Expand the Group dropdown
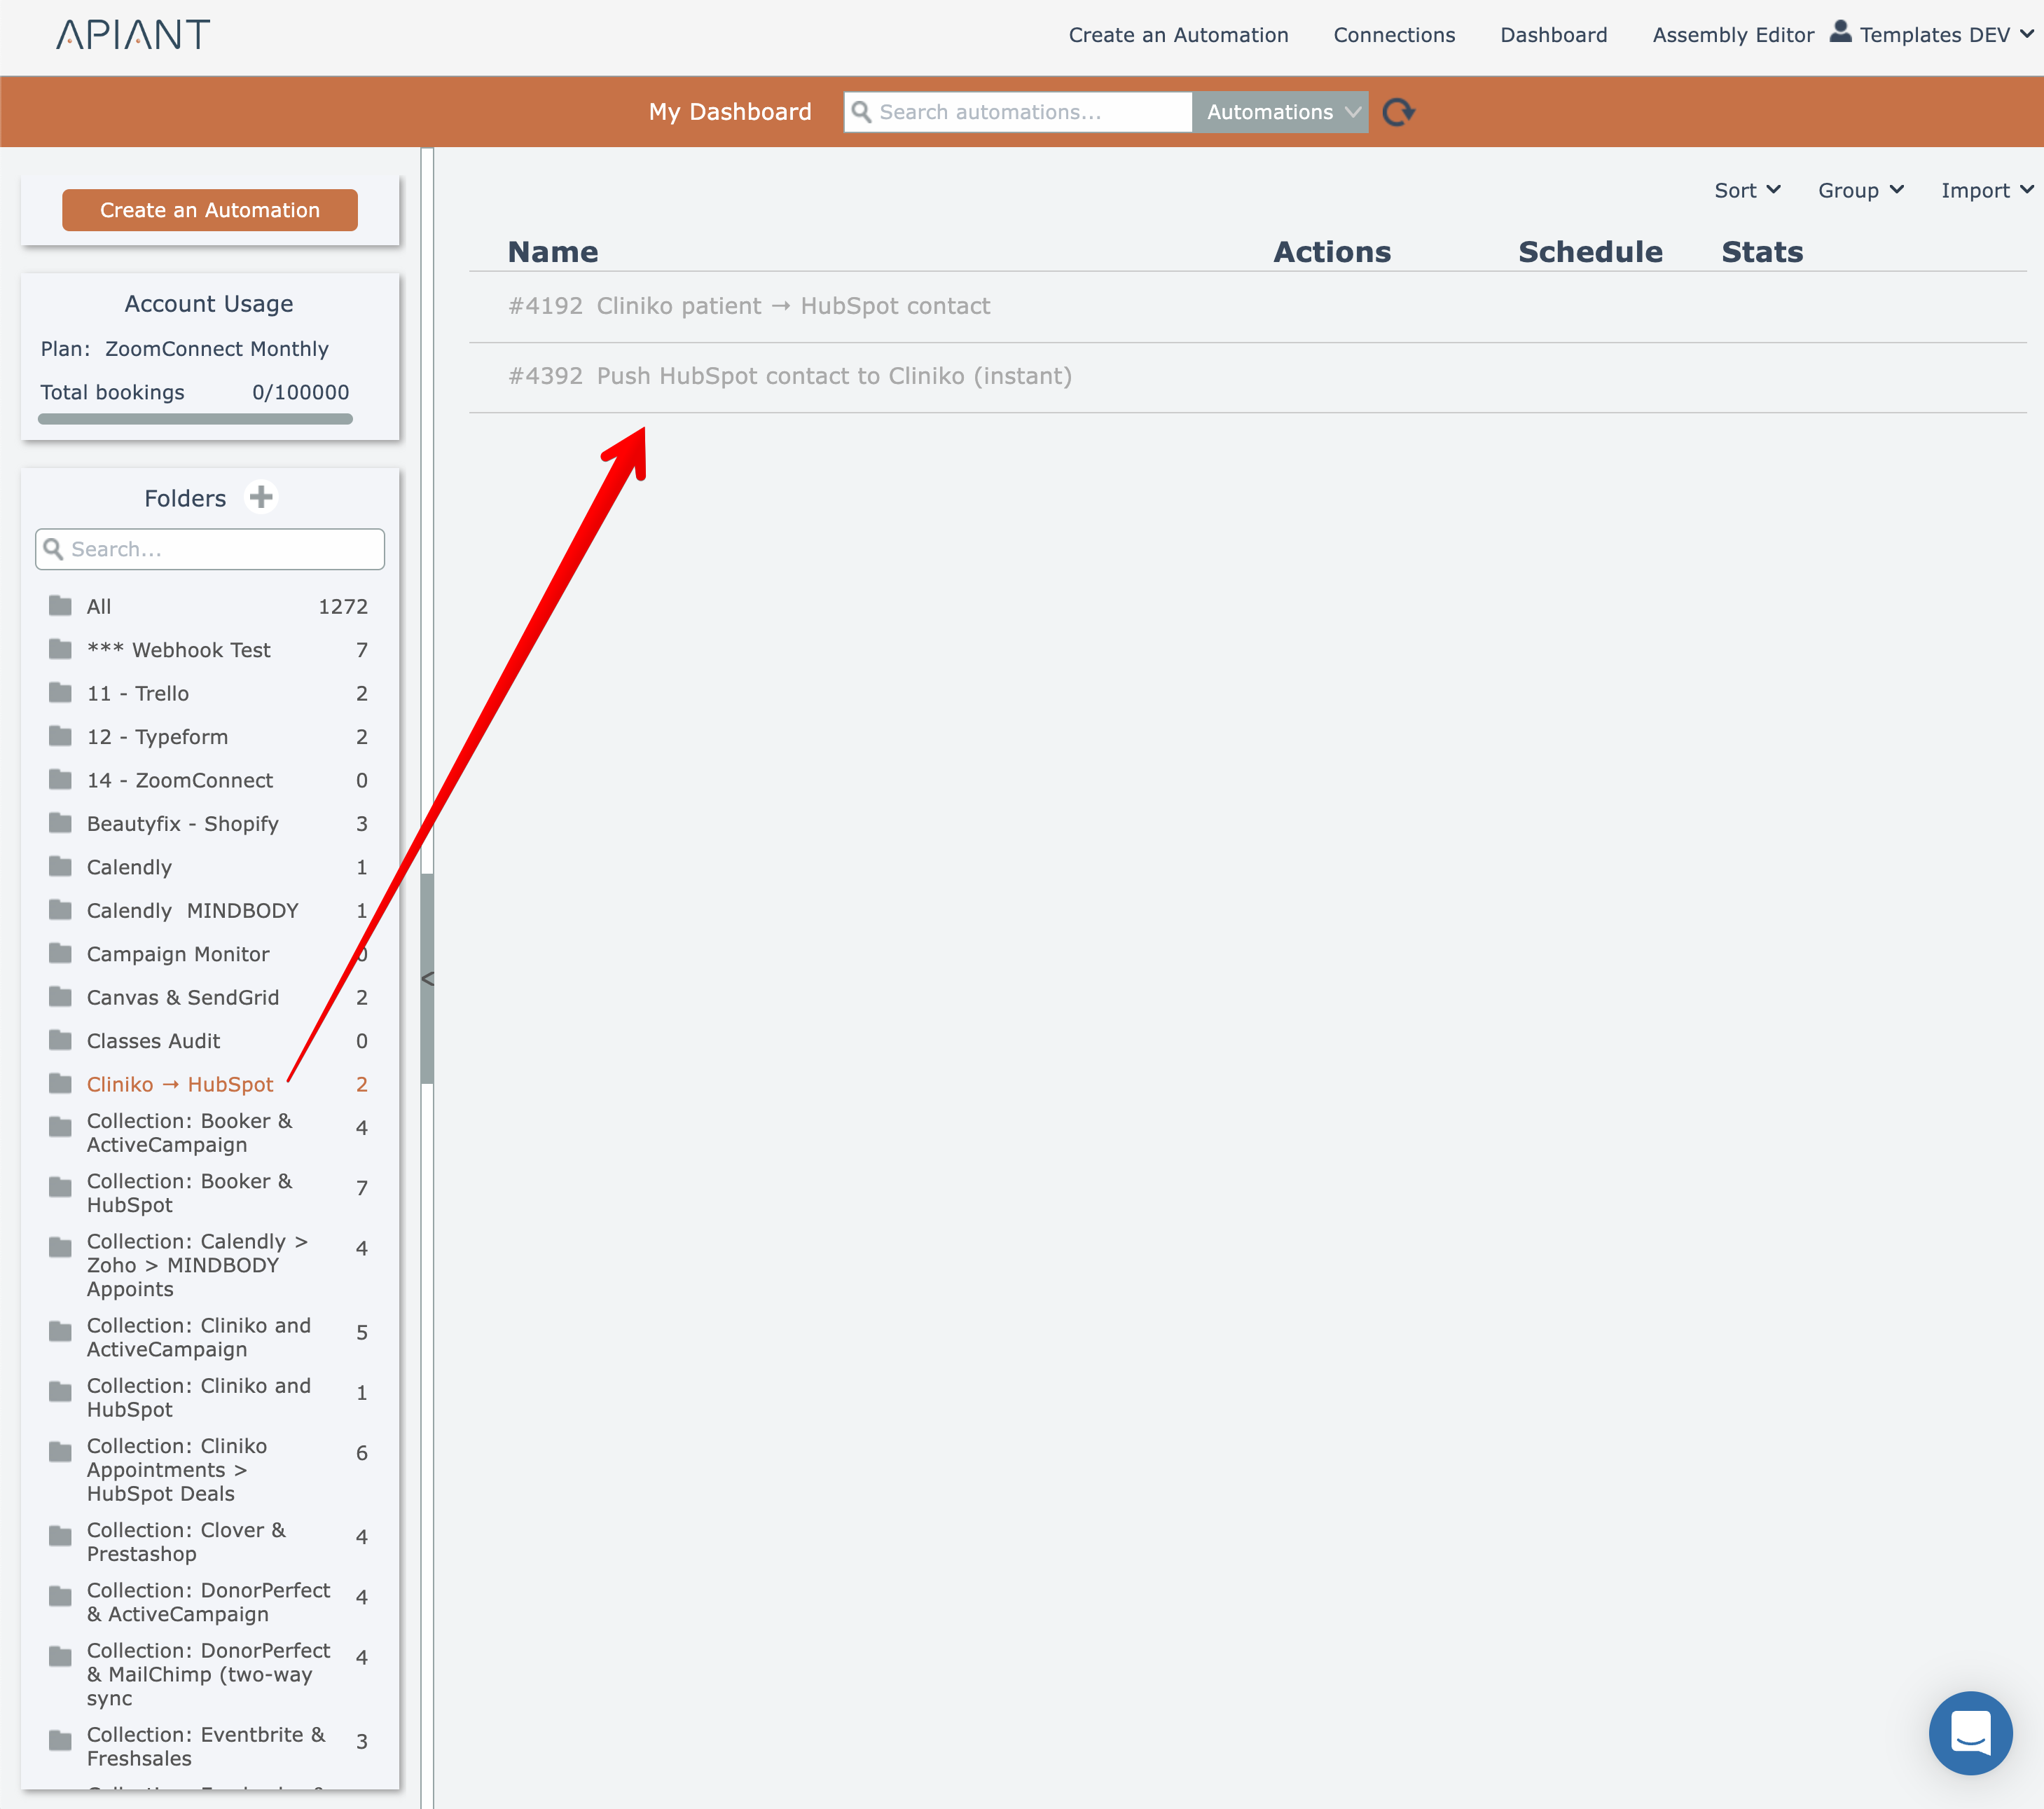Screen dimensions: 2044x1809 pos(1860,190)
